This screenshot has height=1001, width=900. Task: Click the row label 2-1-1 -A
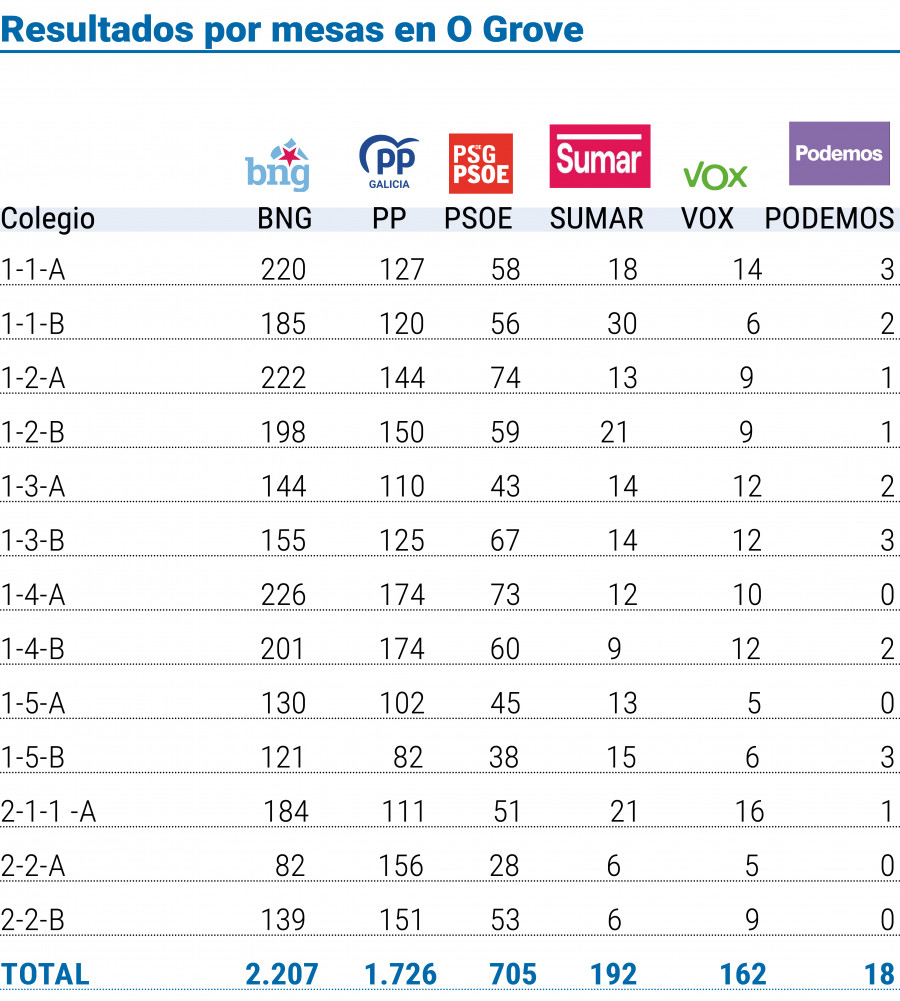[49, 812]
